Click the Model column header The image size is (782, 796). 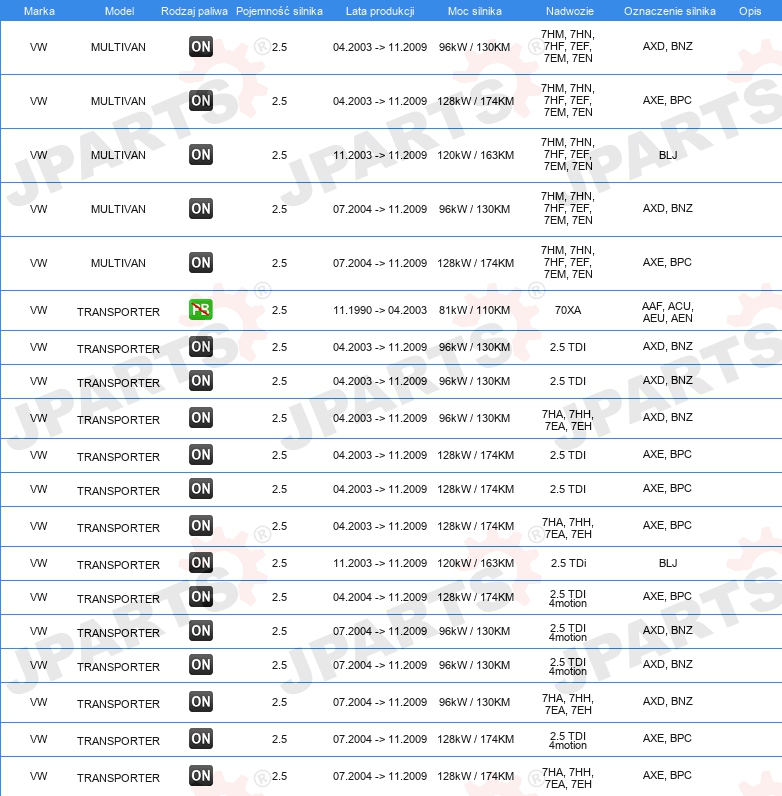(119, 11)
